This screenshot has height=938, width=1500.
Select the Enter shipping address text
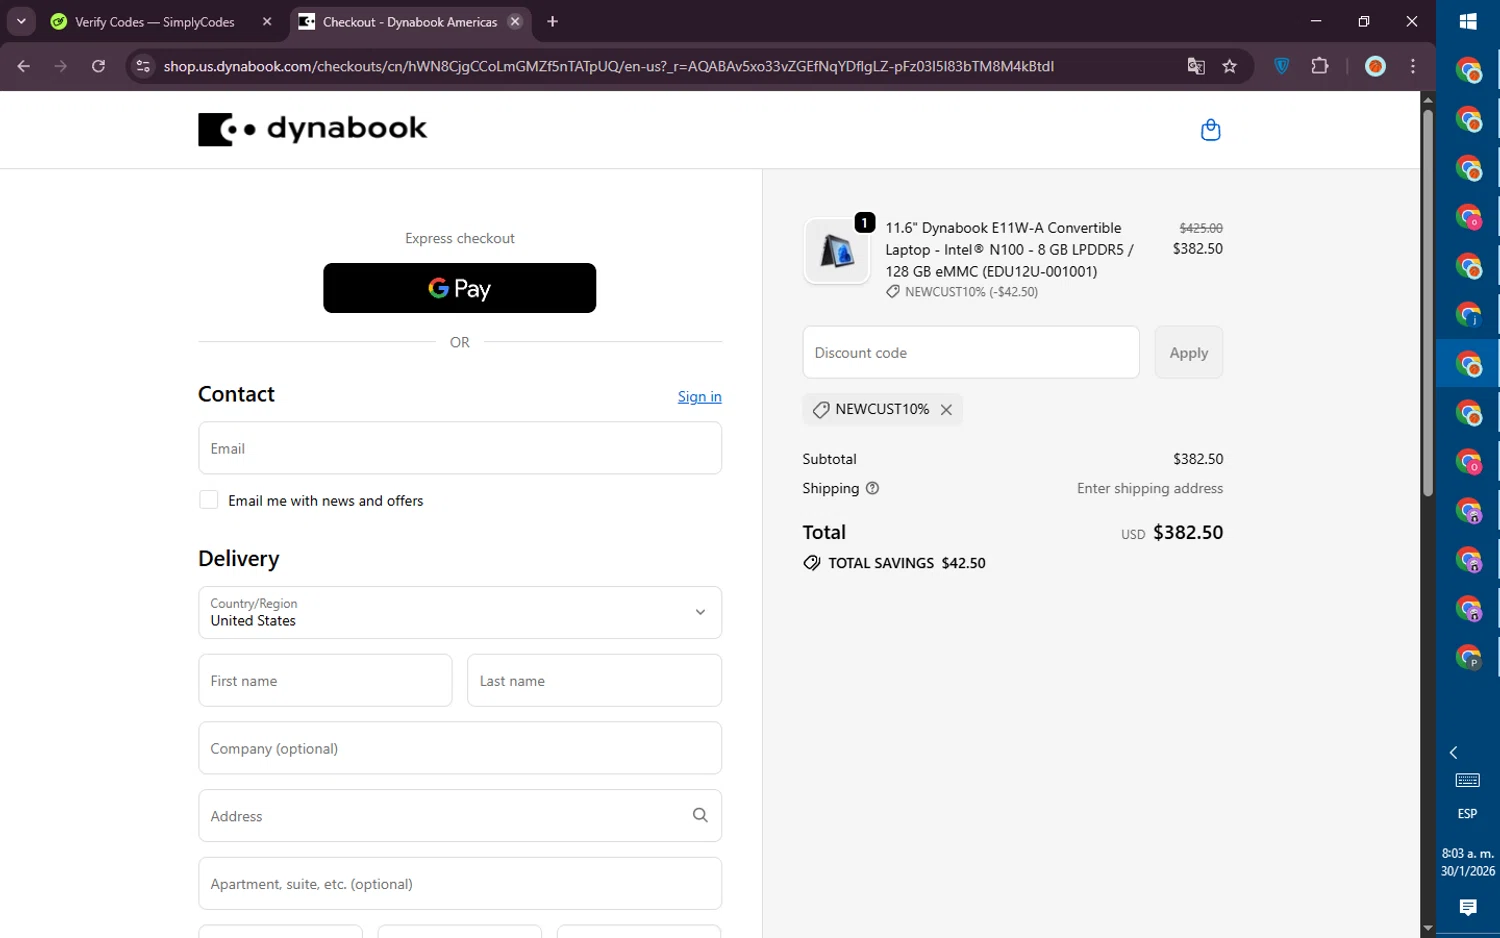(1150, 488)
